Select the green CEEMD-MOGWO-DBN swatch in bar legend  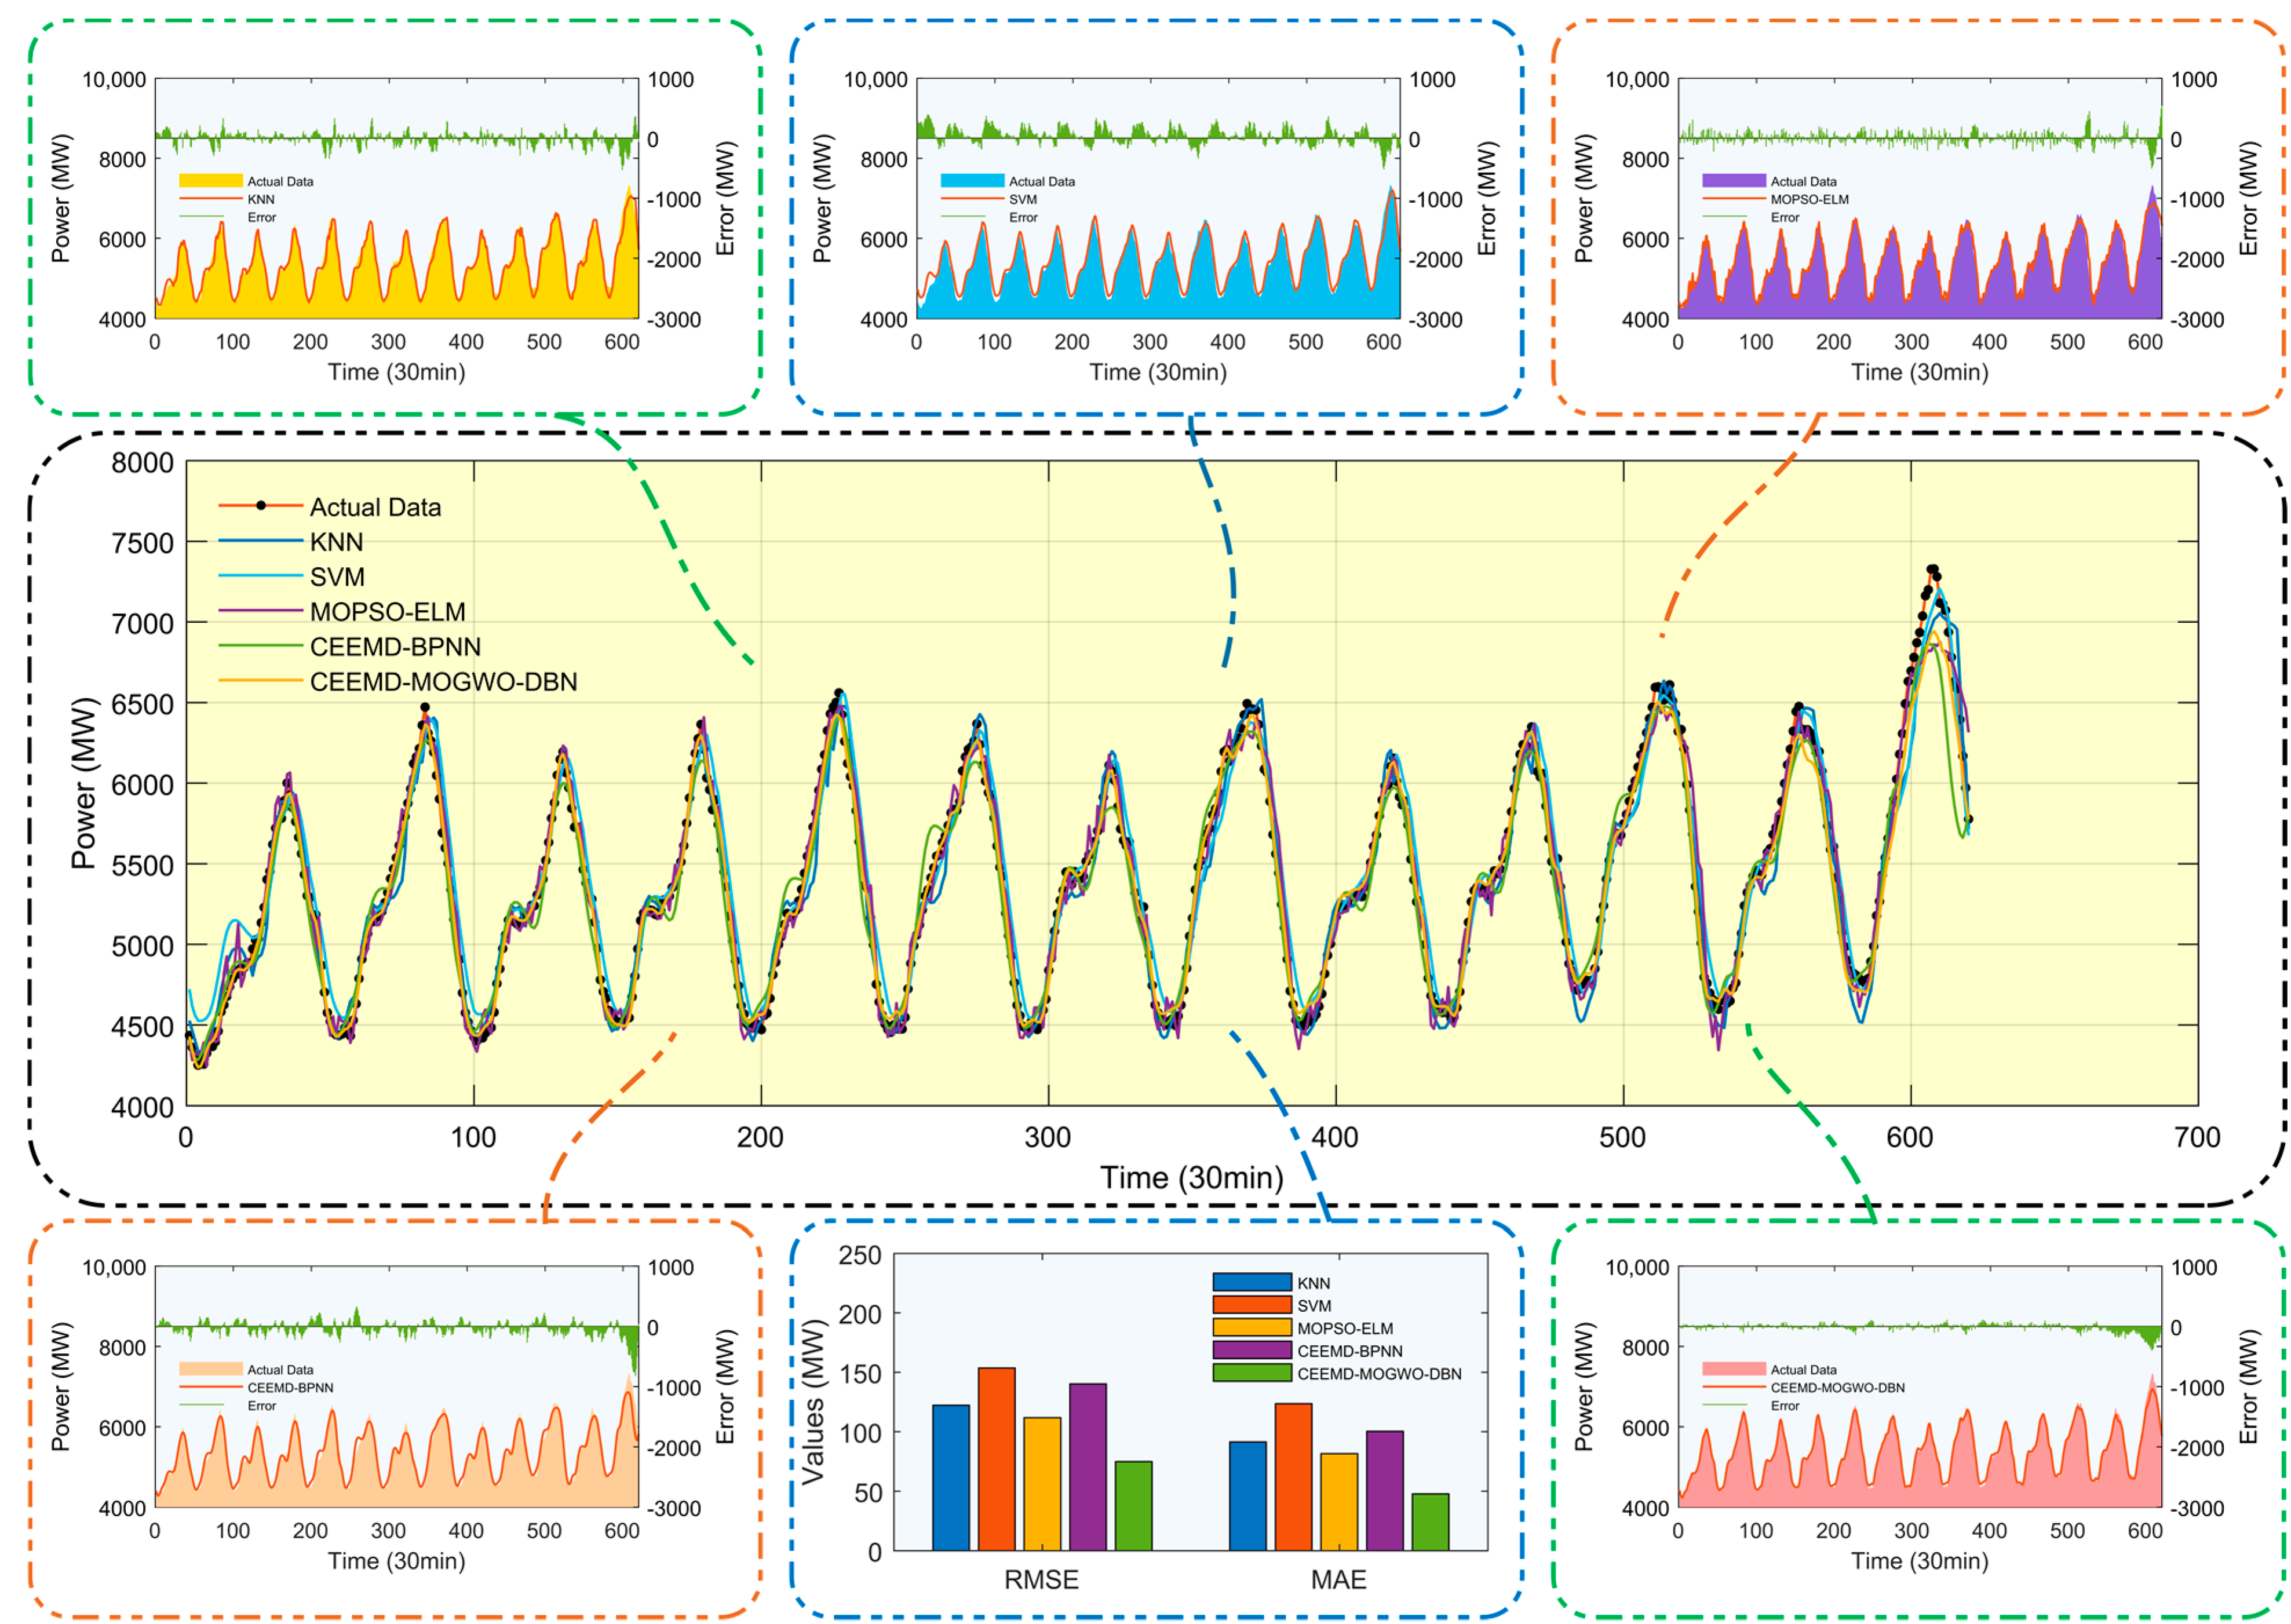1251,1373
